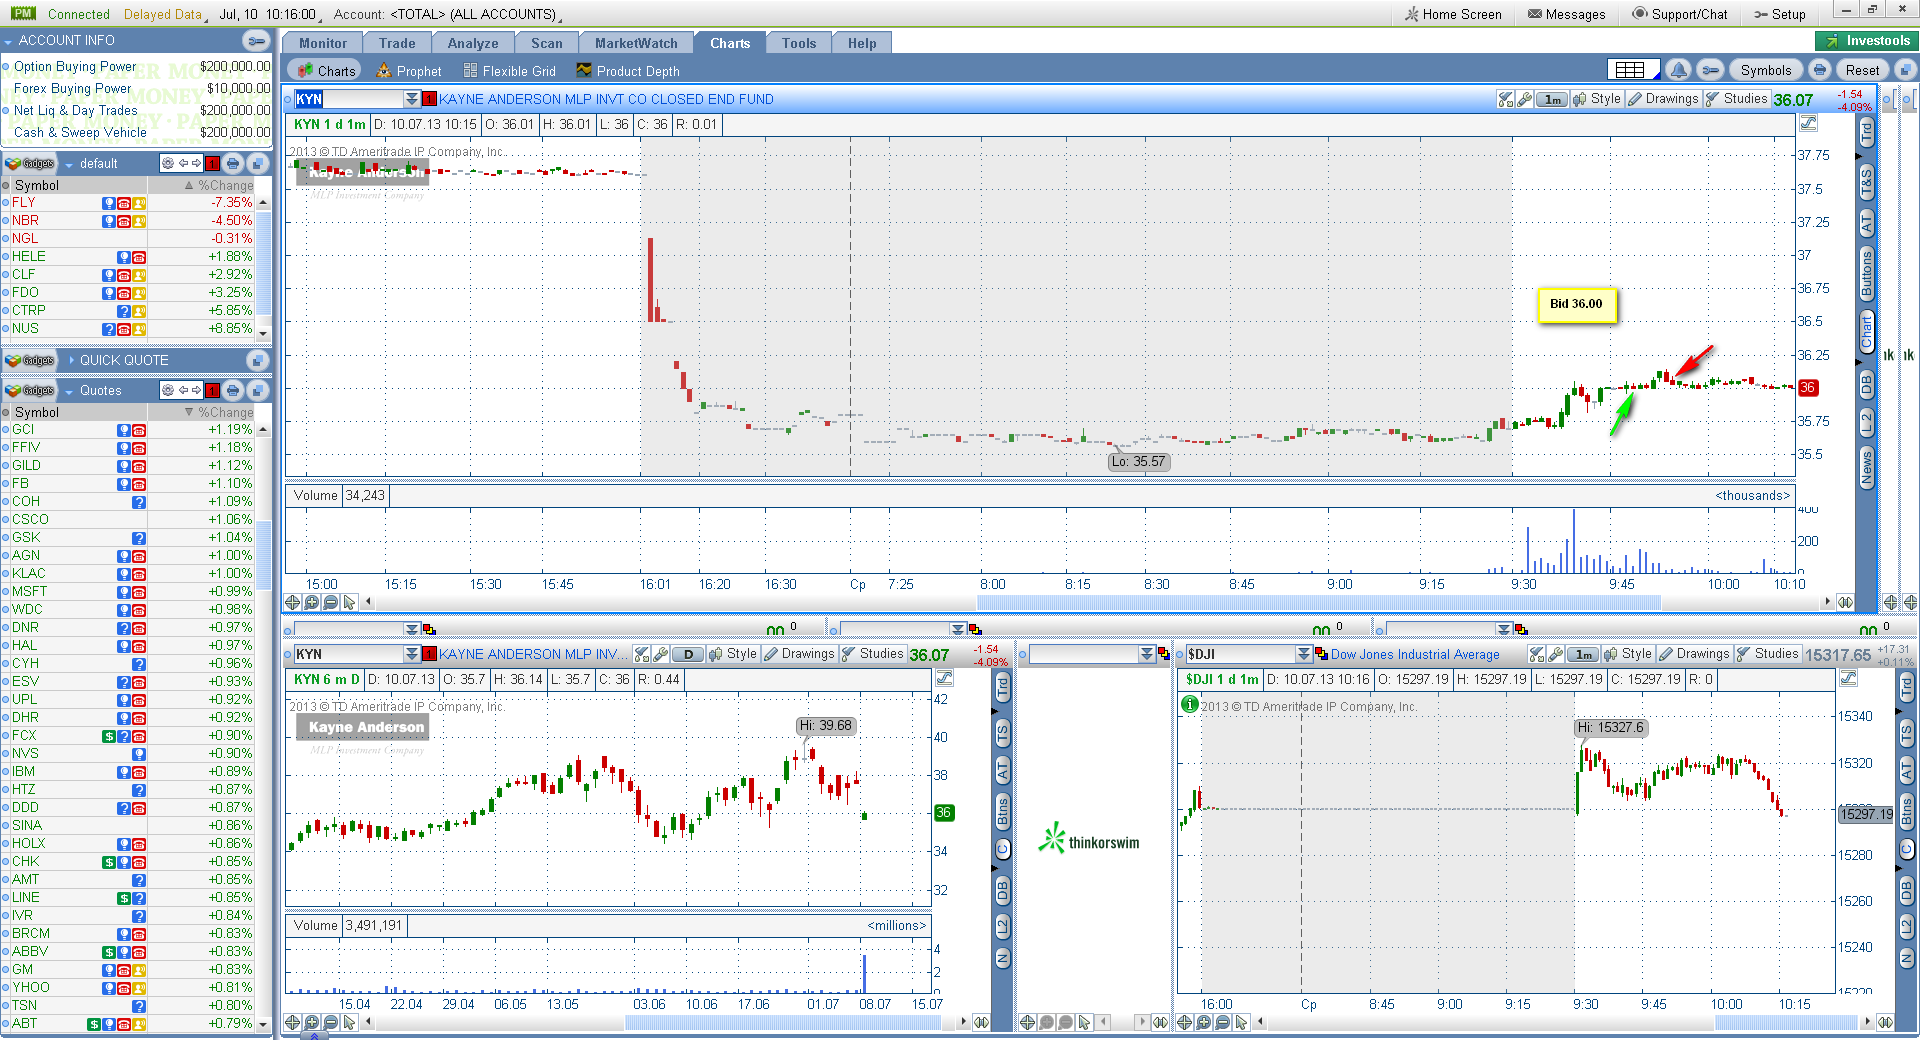
Task: Click the red phone icon on NBR row
Action: point(123,221)
